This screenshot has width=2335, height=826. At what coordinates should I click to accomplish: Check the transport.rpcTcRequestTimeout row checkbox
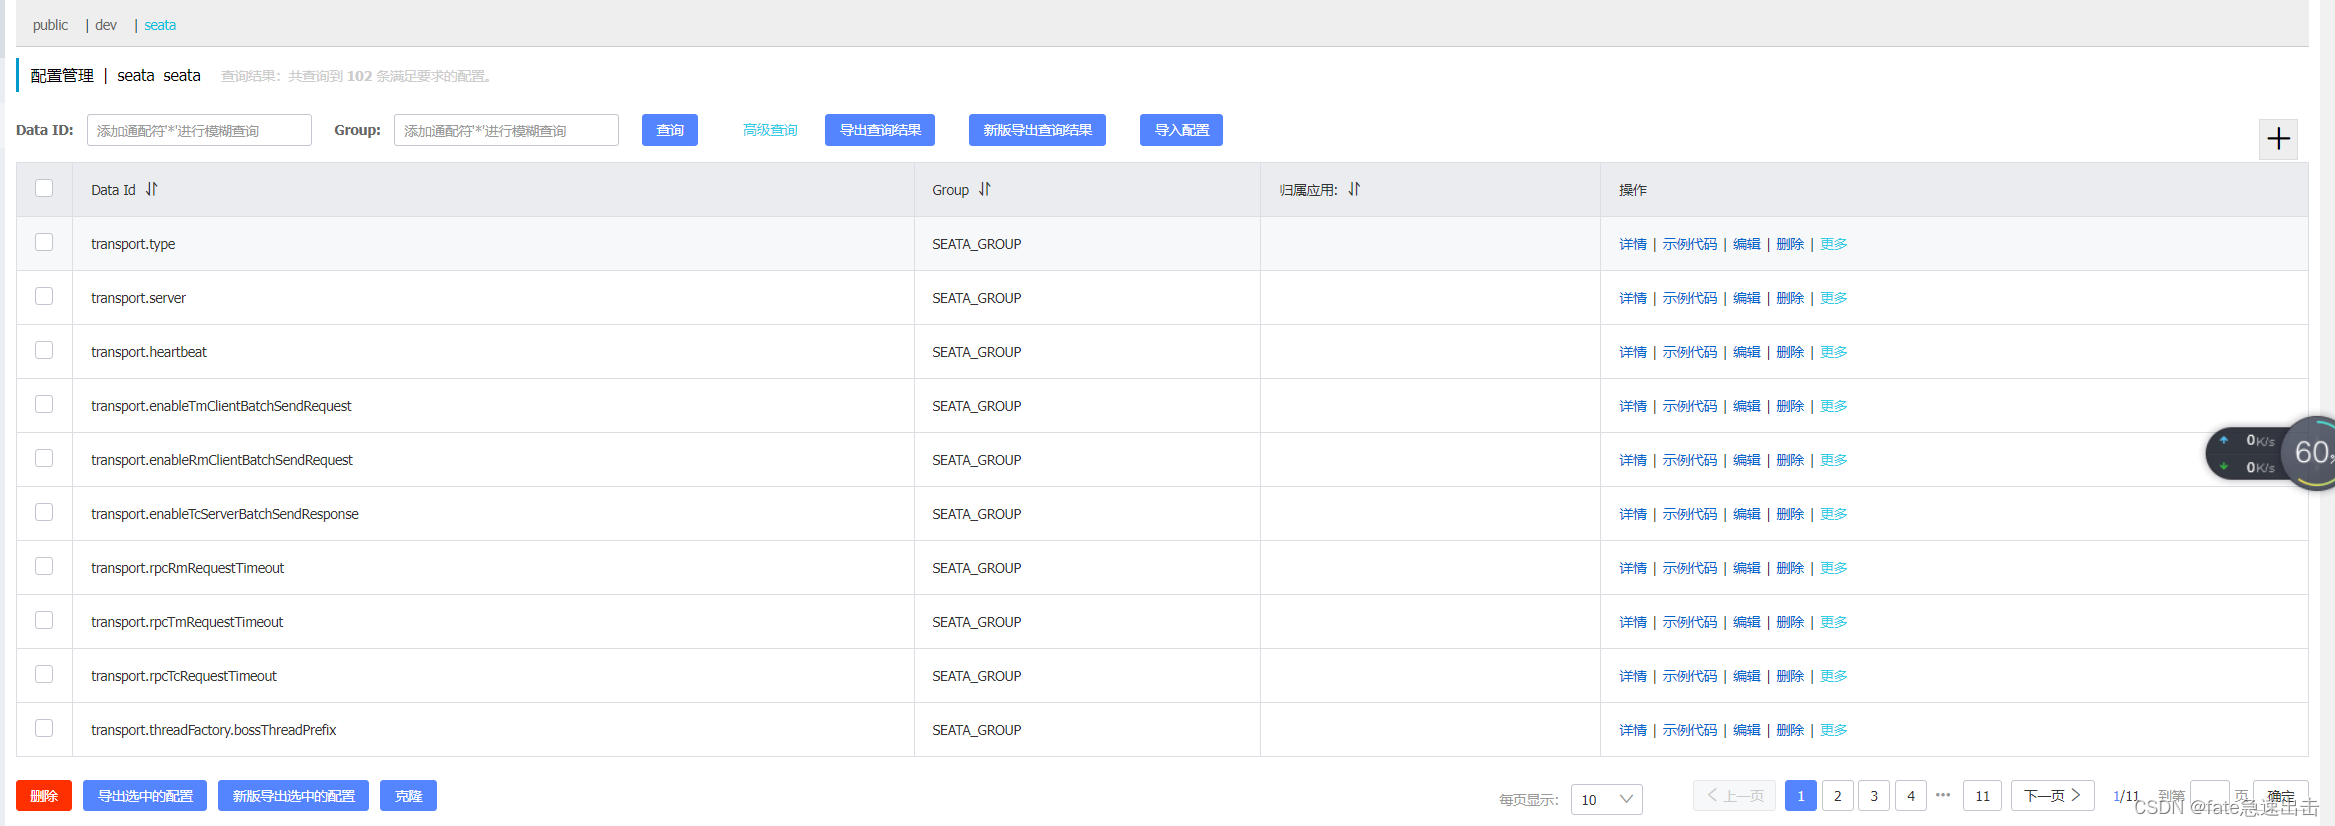coord(44,674)
